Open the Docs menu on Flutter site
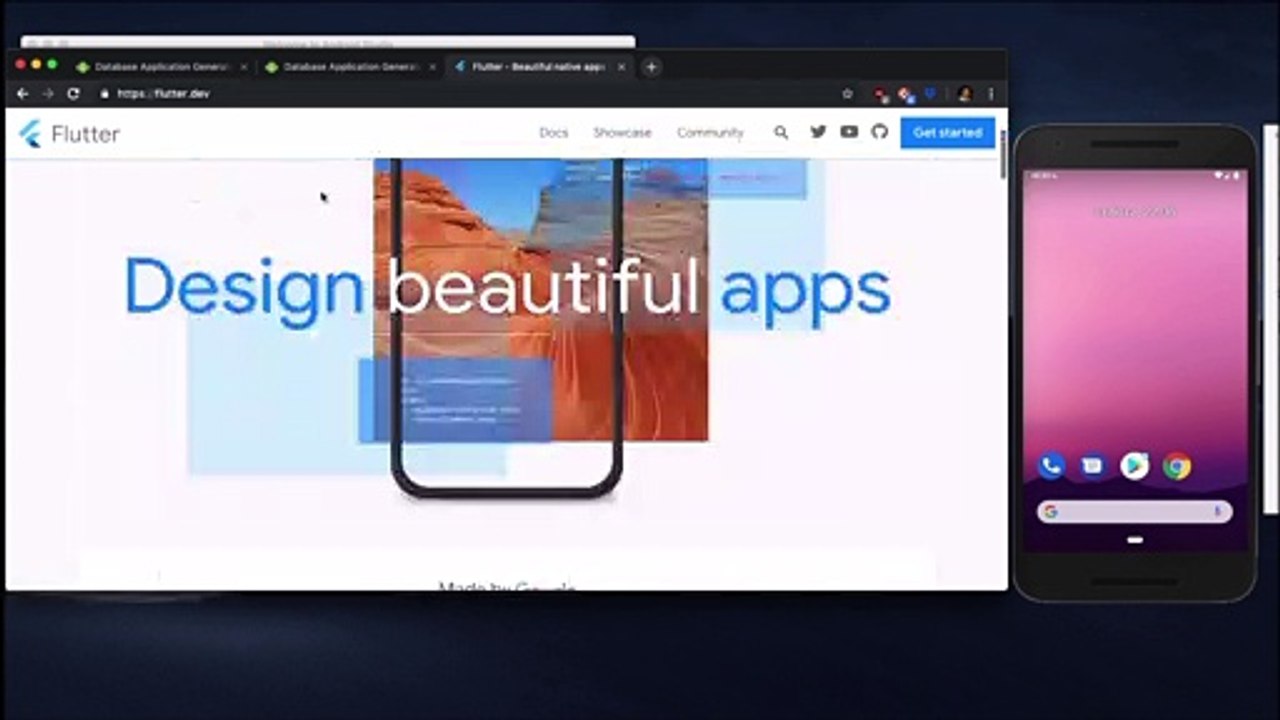This screenshot has width=1280, height=720. (x=553, y=132)
